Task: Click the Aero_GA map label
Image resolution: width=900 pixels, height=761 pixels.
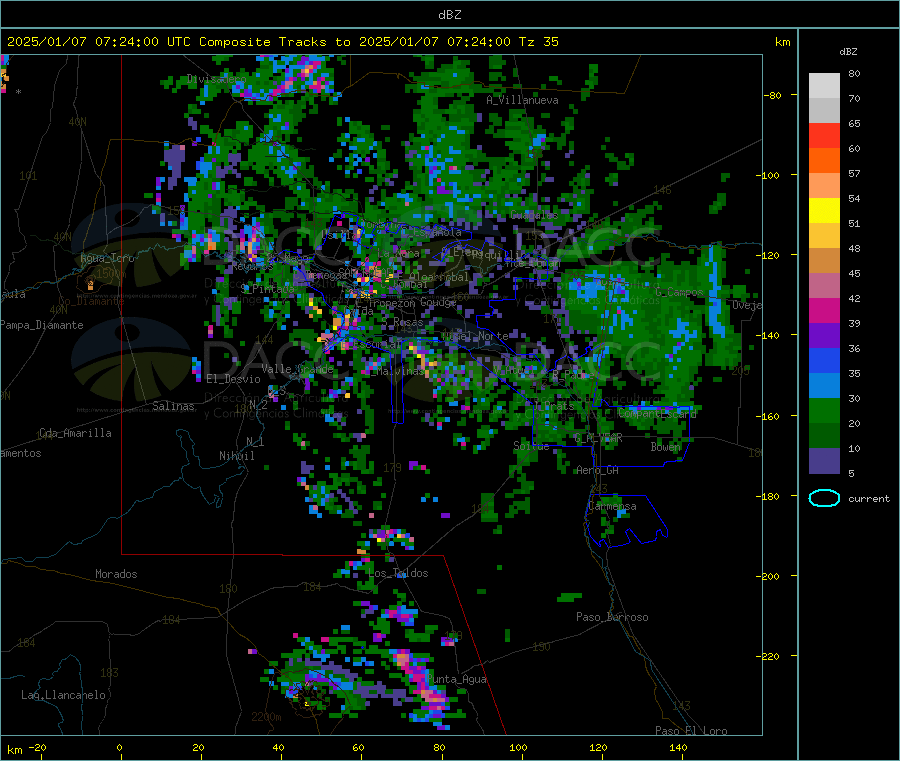Action: pyautogui.click(x=598, y=471)
